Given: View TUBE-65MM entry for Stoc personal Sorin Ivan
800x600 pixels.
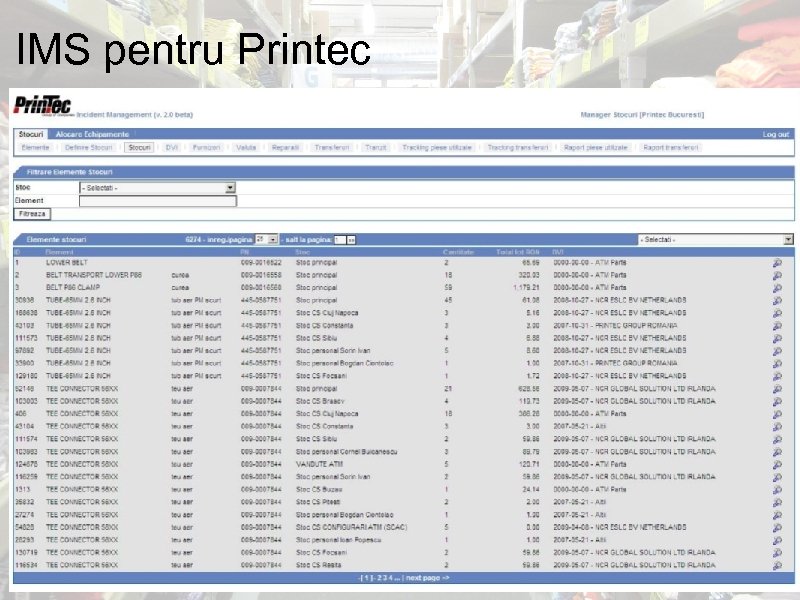Looking at the screenshot, I should [777, 351].
